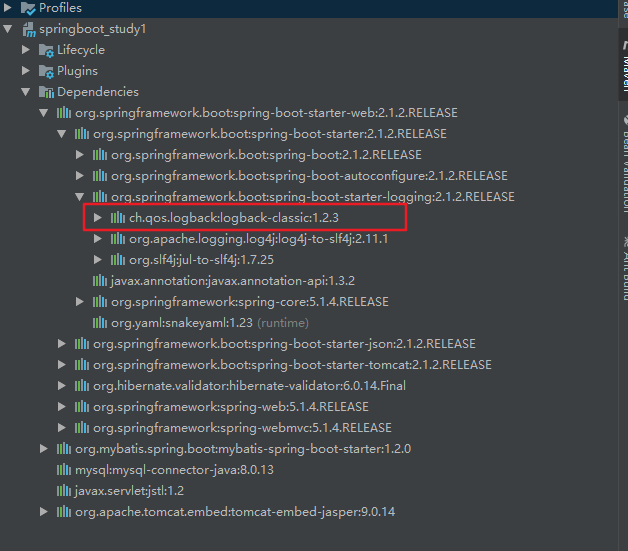
Task: Select org.mybatis.spring.boot:mybatis-spring-boot-starter:1.2.0 text
Action: pos(243,449)
